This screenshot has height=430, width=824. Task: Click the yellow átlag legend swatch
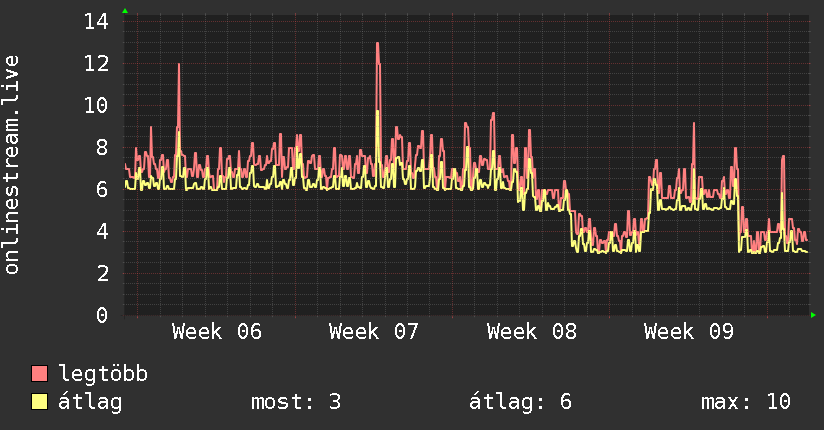pyautogui.click(x=39, y=401)
